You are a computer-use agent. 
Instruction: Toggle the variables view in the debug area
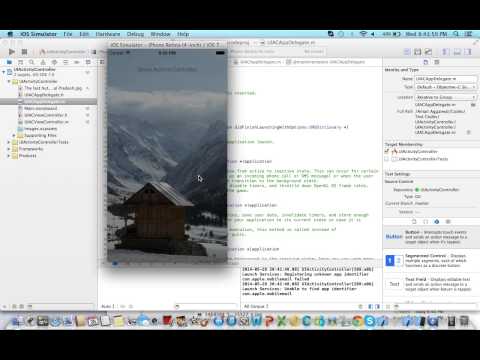[x=370, y=306]
